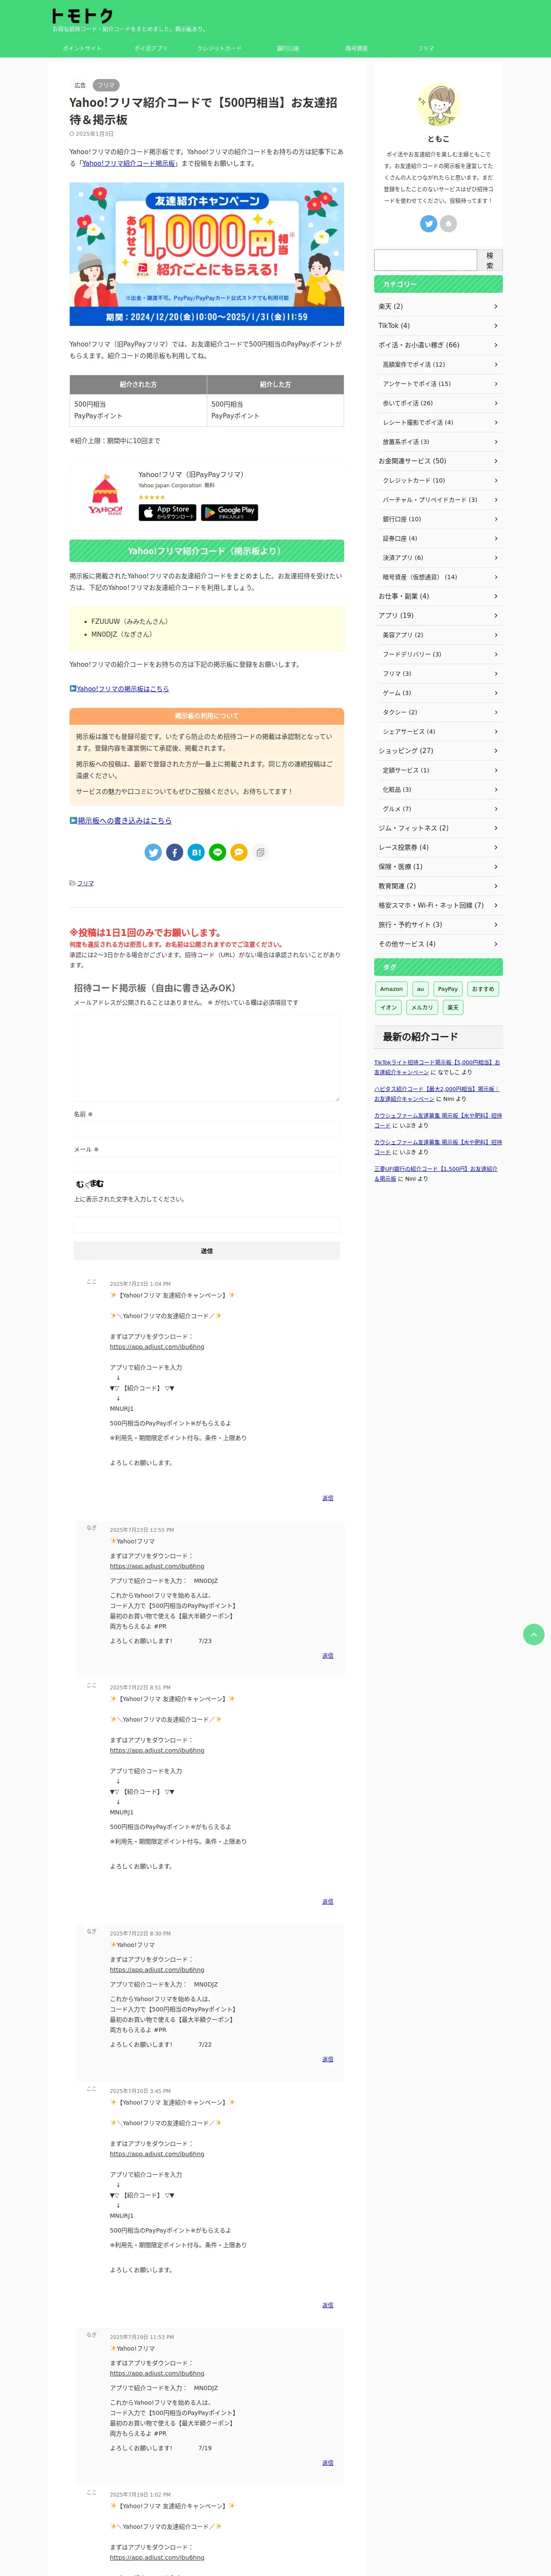Select the PayPay tag

point(448,989)
